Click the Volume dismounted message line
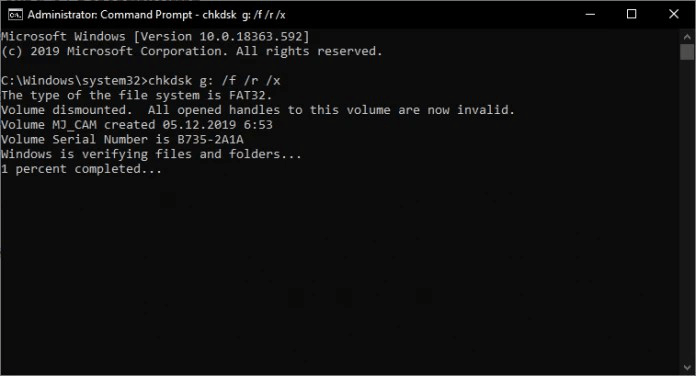The height and width of the screenshot is (376, 696). tap(257, 110)
